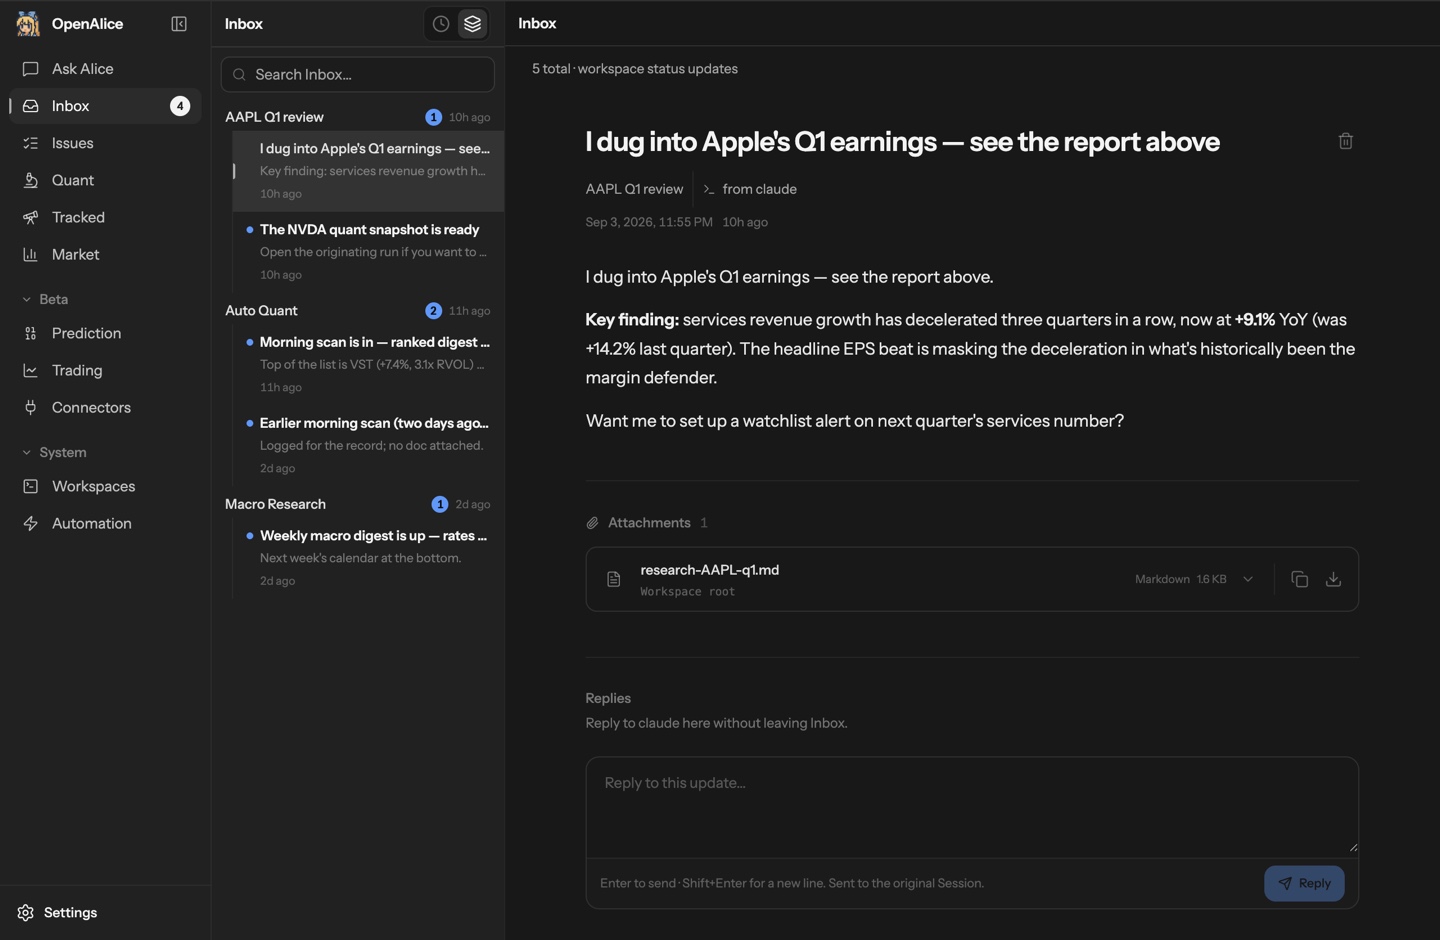Open Tracked items
This screenshot has height=940, width=1440.
(105, 217)
